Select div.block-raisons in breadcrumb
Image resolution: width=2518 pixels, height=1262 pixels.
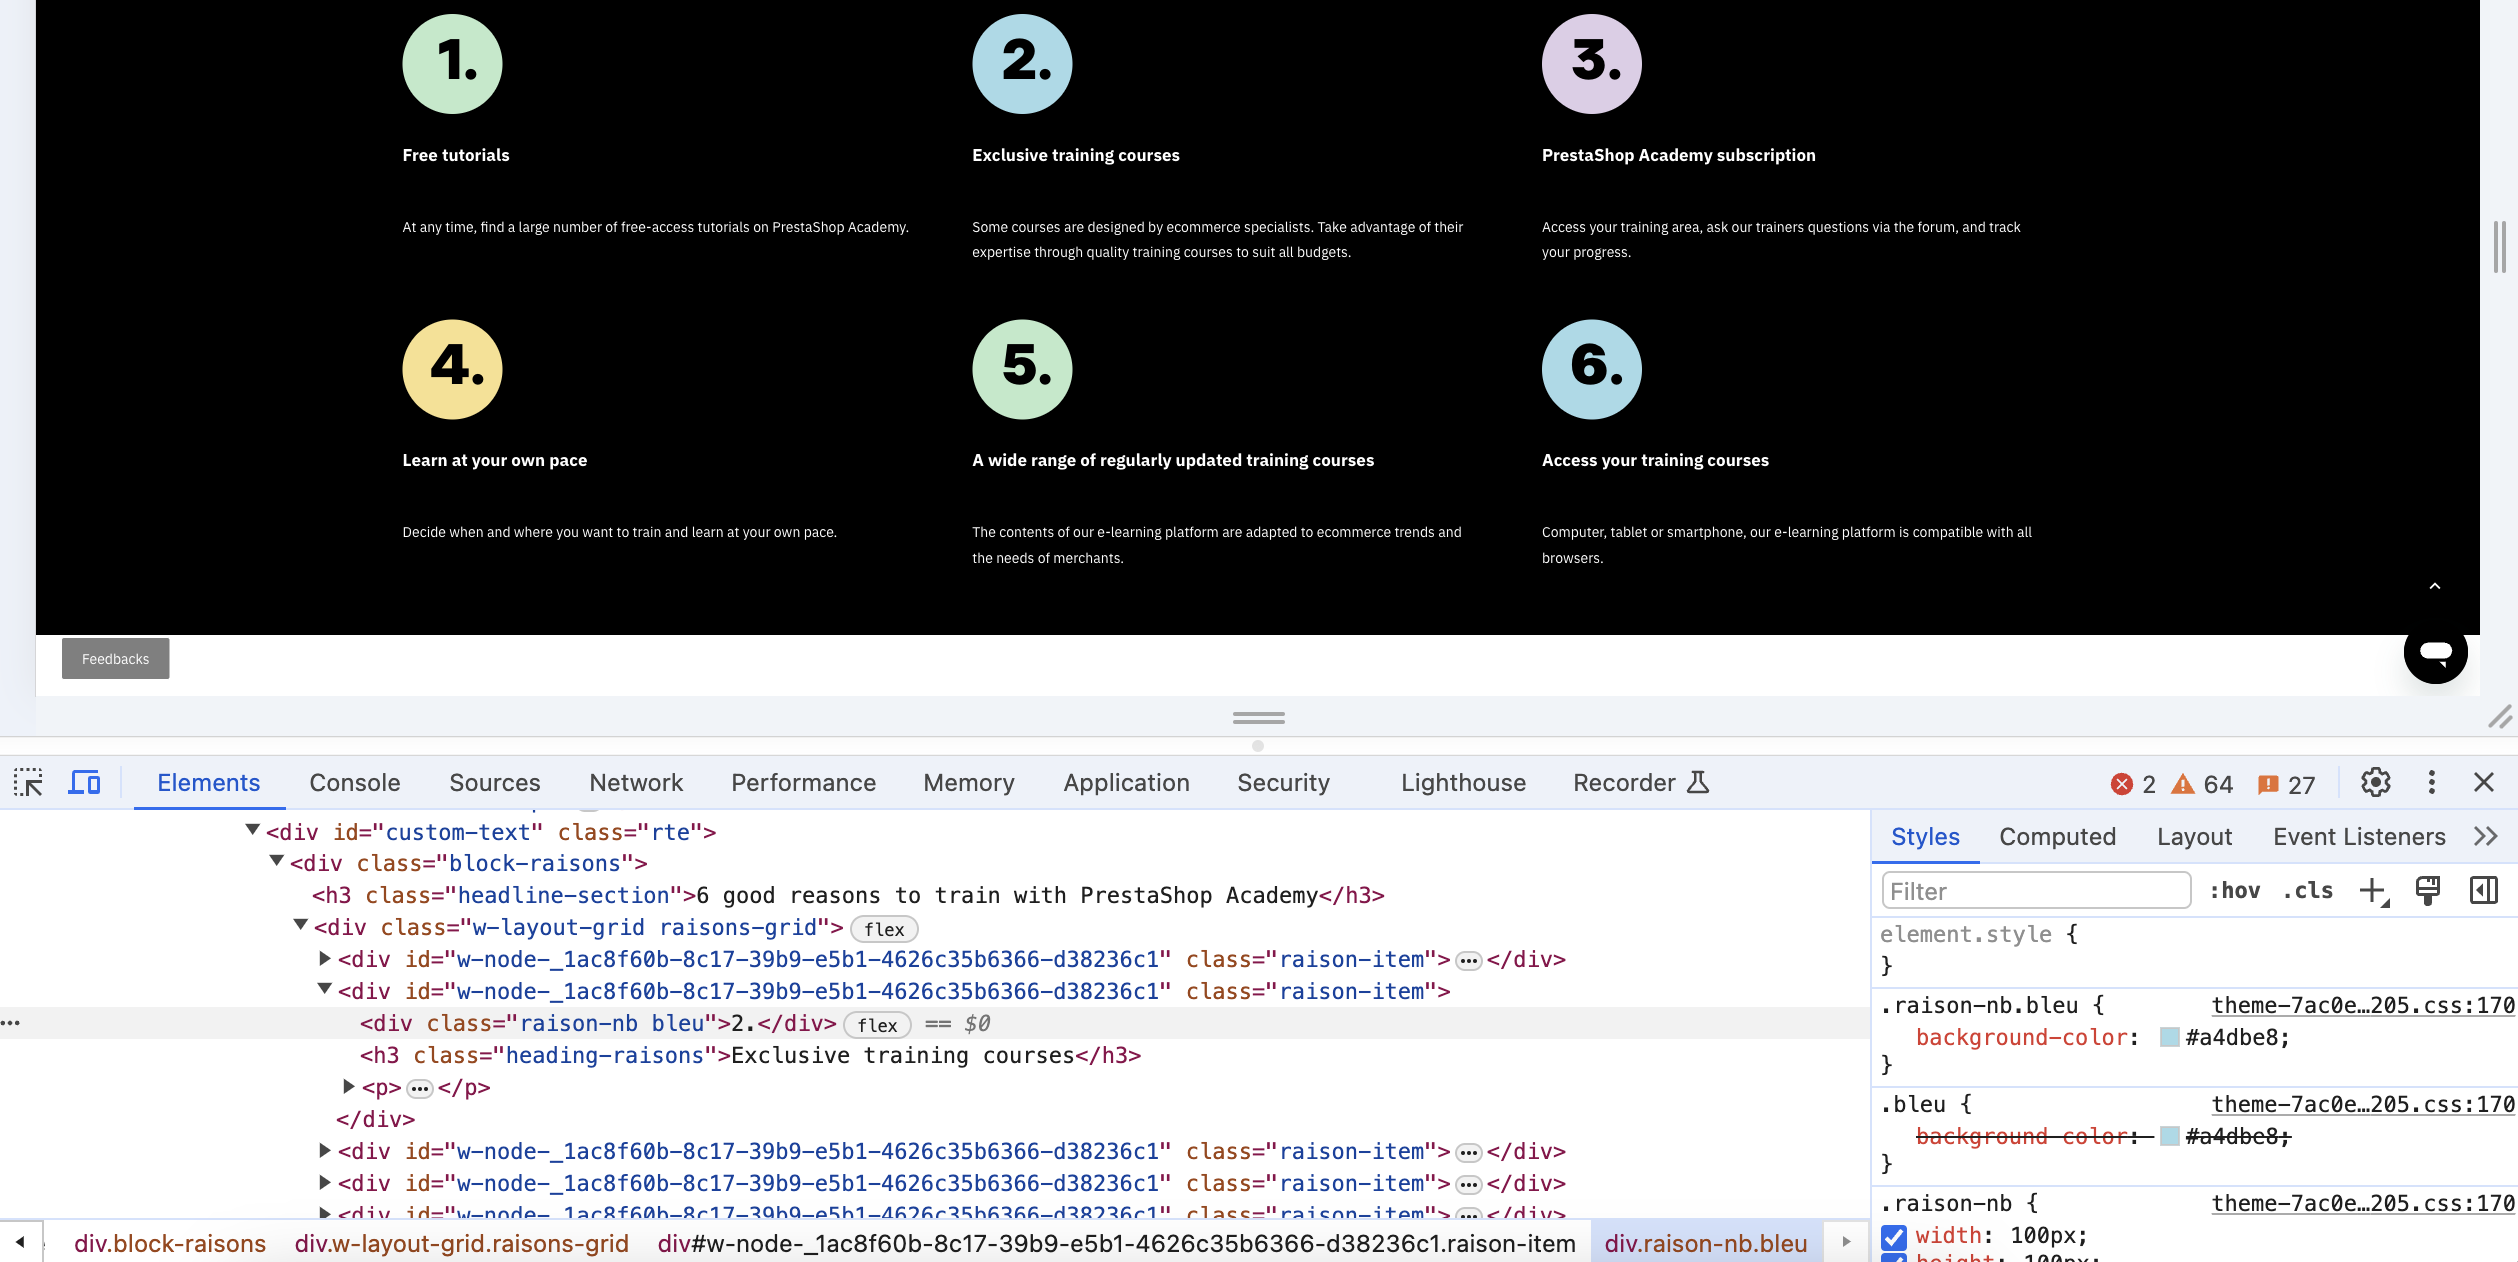click(170, 1243)
